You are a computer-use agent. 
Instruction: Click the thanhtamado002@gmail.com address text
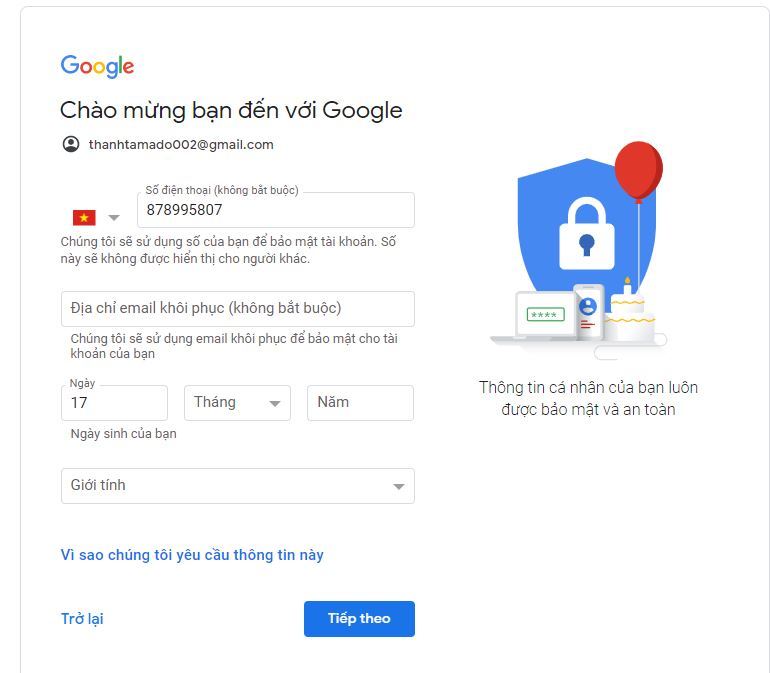[x=181, y=145]
